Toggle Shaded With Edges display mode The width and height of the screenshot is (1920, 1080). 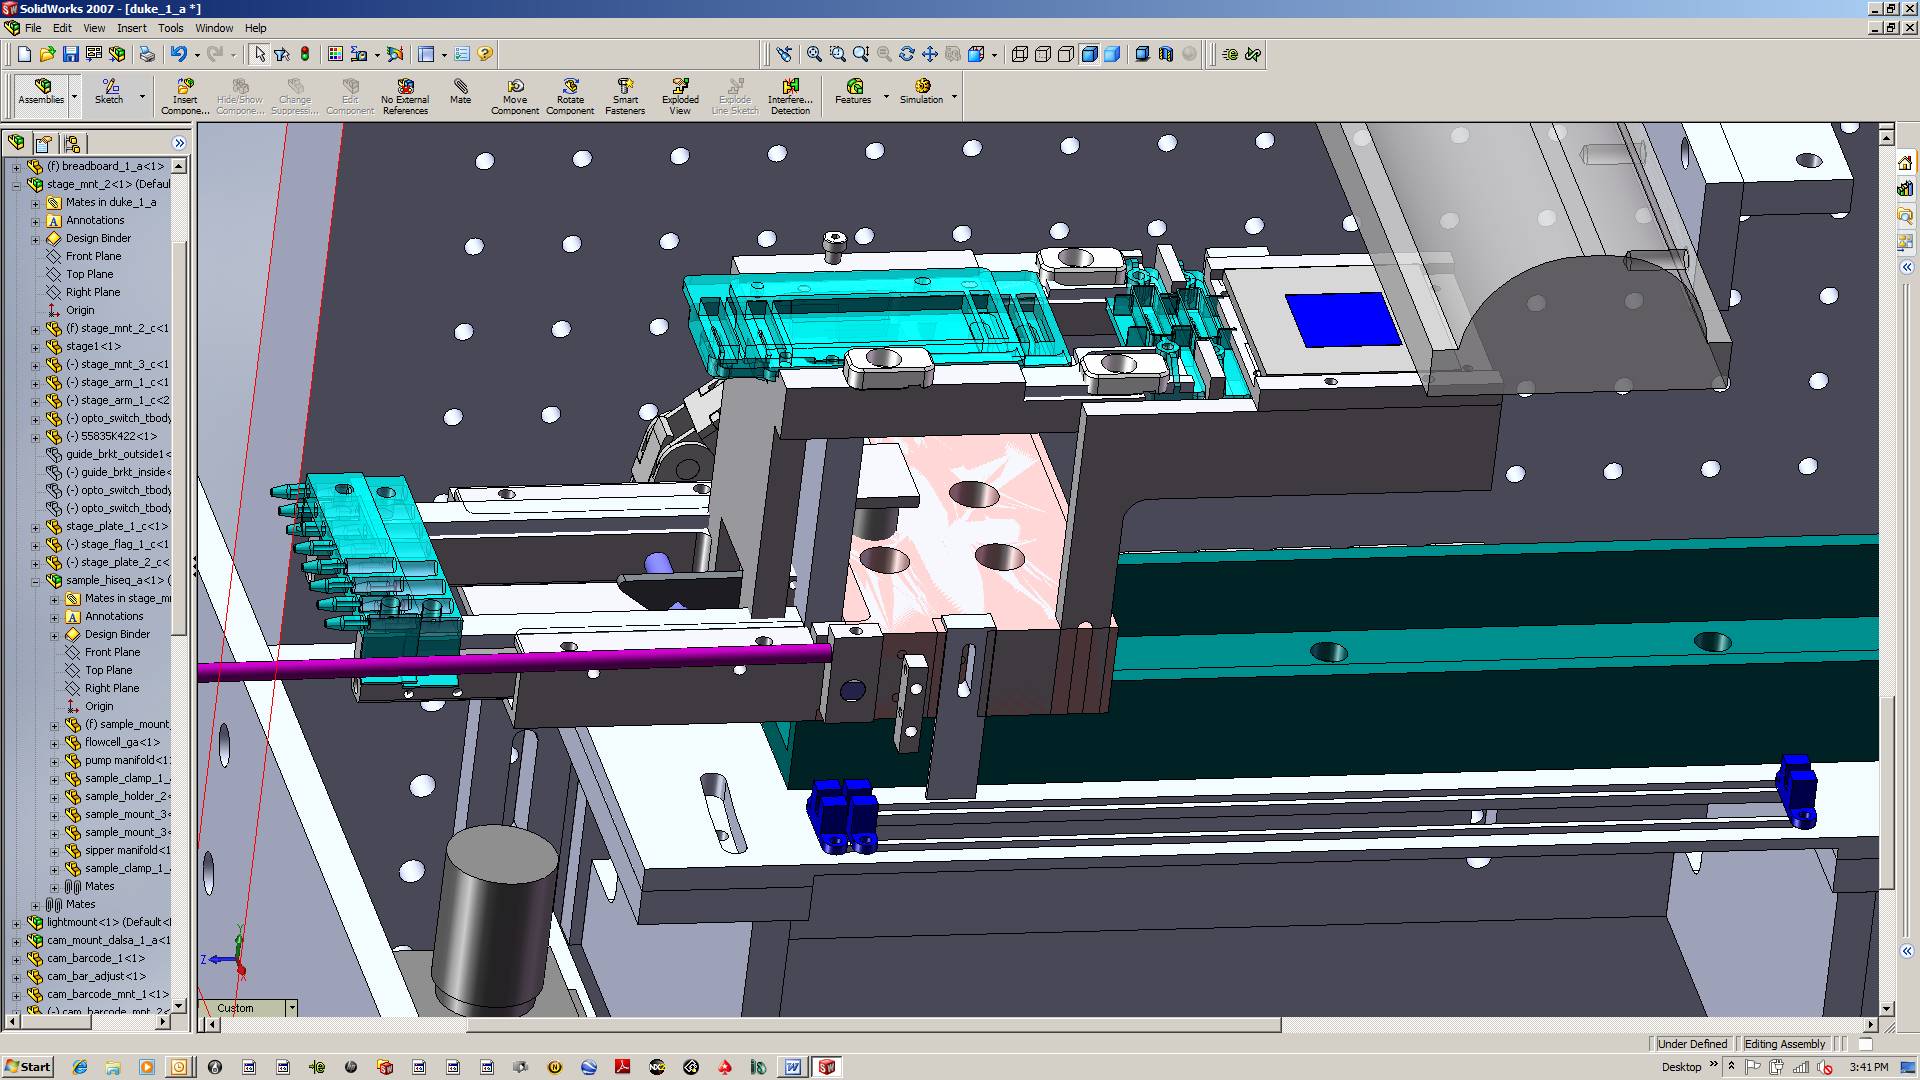1089,54
